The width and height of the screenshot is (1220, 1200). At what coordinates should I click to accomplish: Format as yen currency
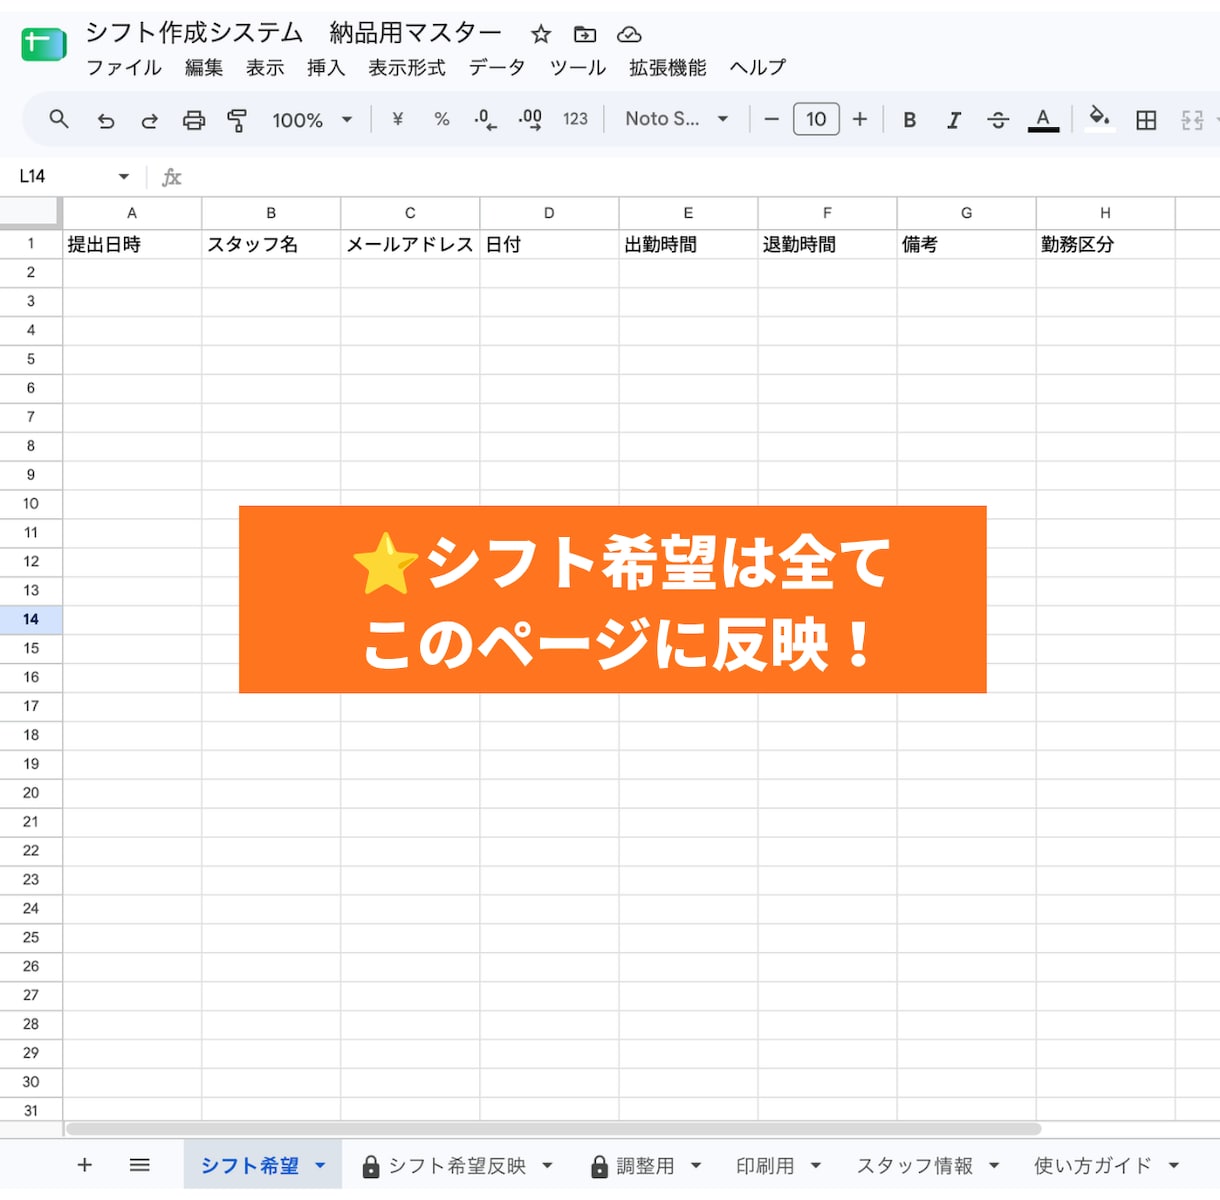pyautogui.click(x=398, y=119)
